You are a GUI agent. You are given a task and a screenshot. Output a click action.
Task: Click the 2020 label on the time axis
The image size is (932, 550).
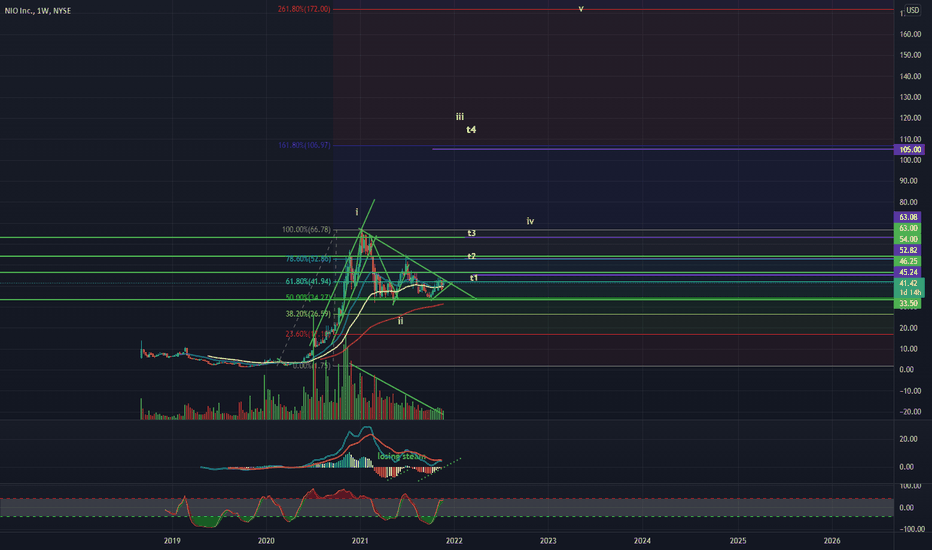(266, 540)
